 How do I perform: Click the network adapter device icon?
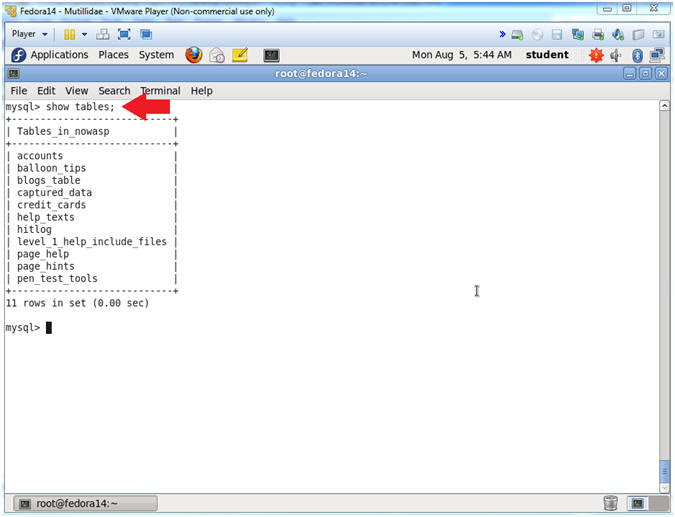click(577, 34)
